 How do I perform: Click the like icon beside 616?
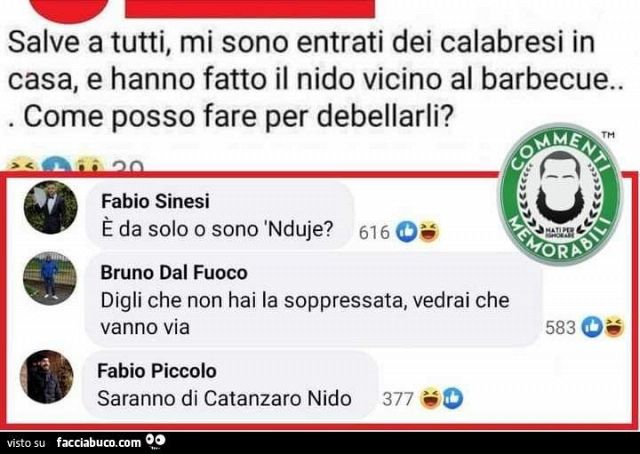pos(407,231)
